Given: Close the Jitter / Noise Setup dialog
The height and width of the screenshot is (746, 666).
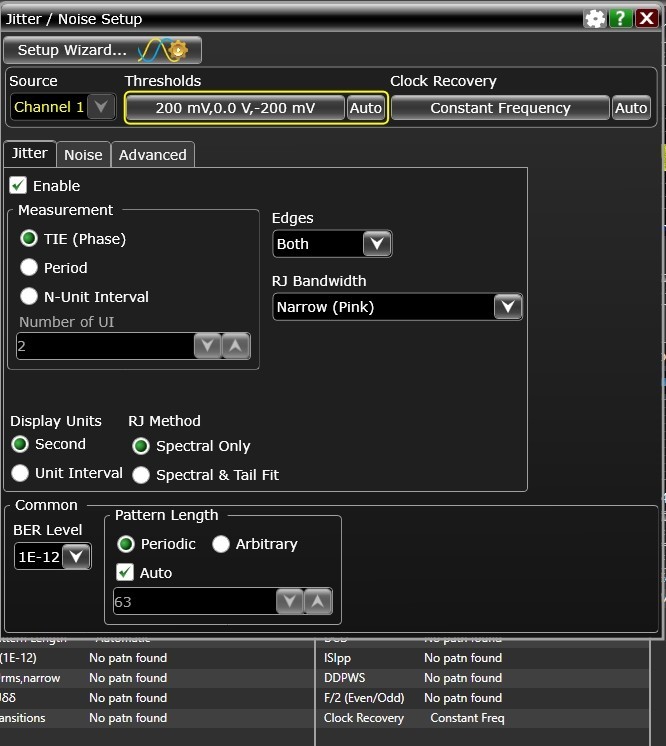Looking at the screenshot, I should tap(647, 19).
